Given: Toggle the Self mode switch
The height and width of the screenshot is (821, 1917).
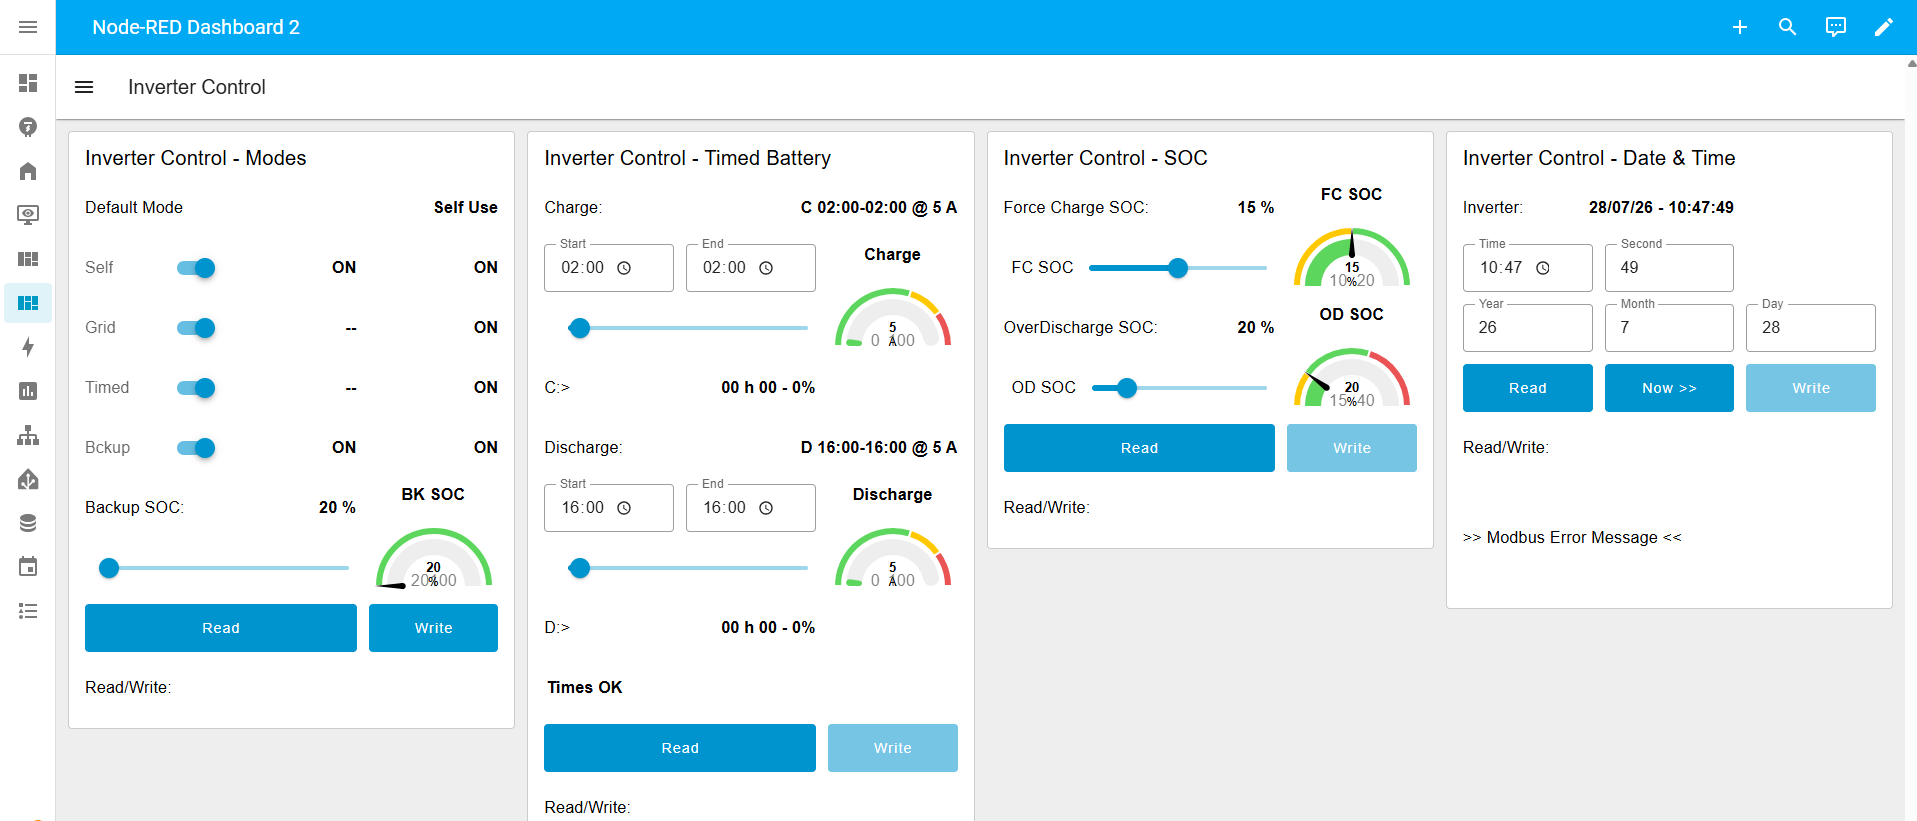Looking at the screenshot, I should 196,268.
